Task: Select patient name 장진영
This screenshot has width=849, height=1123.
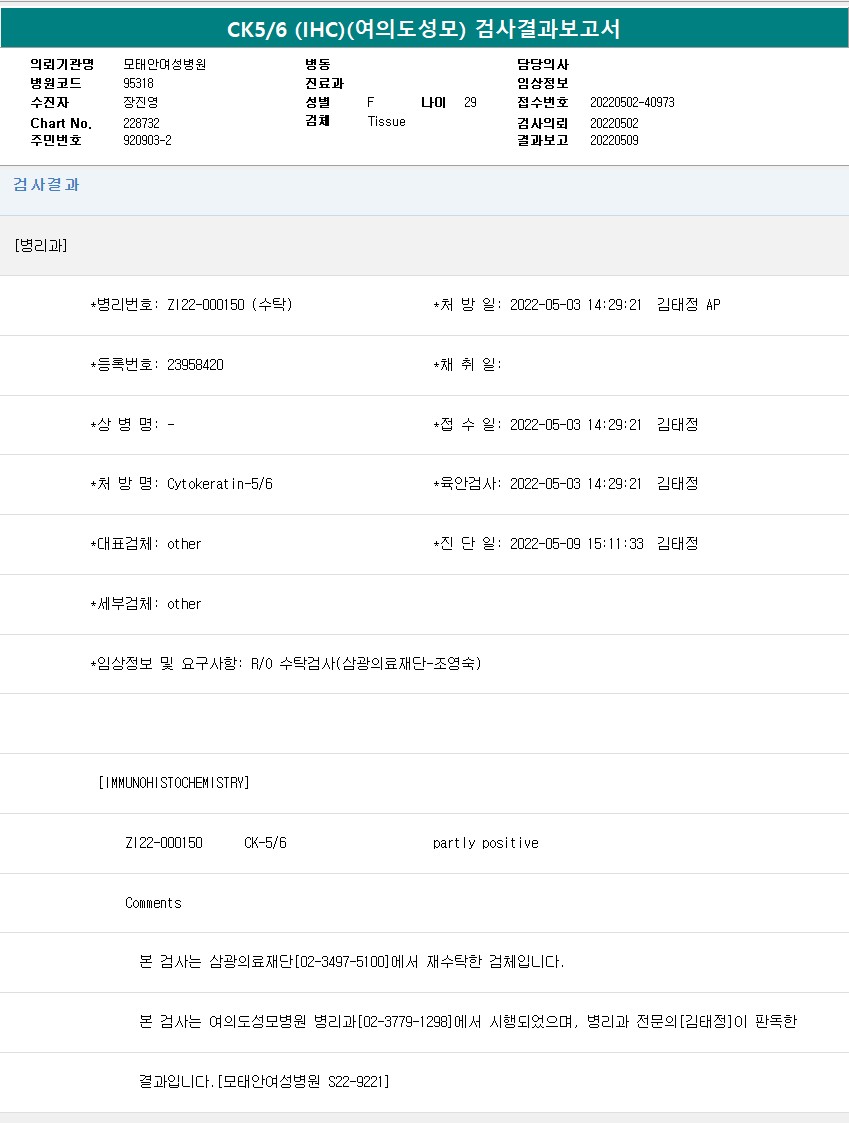Action: point(140,102)
